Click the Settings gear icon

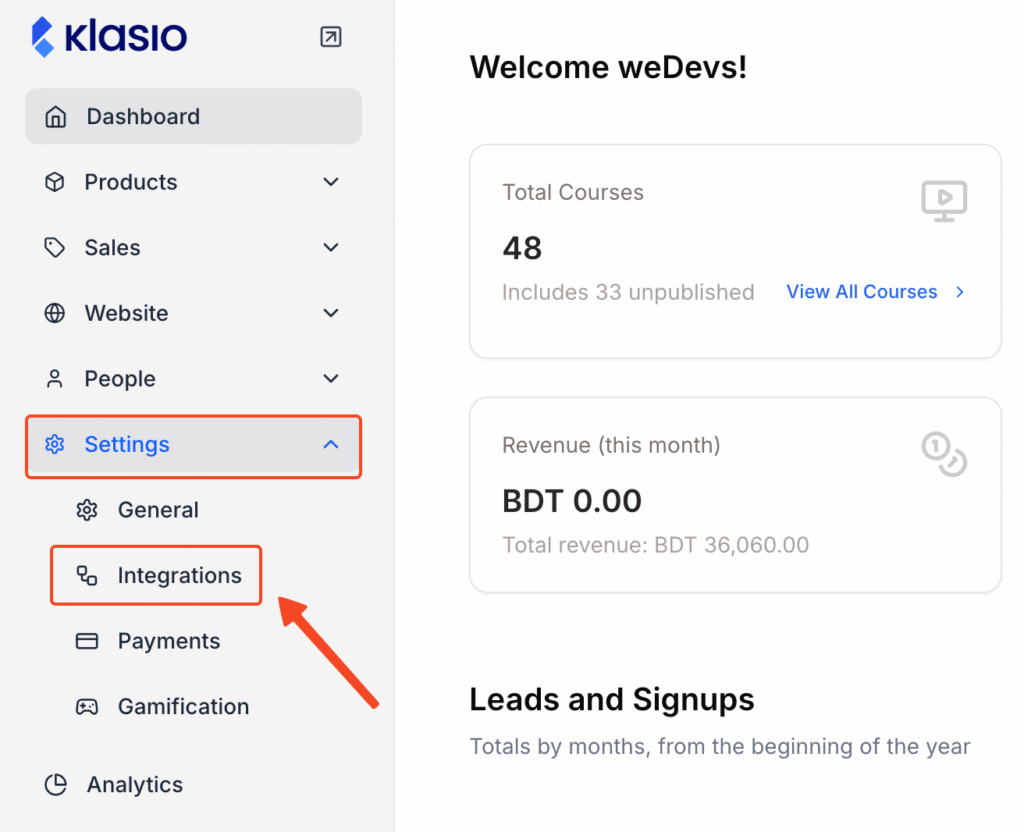[x=55, y=445]
